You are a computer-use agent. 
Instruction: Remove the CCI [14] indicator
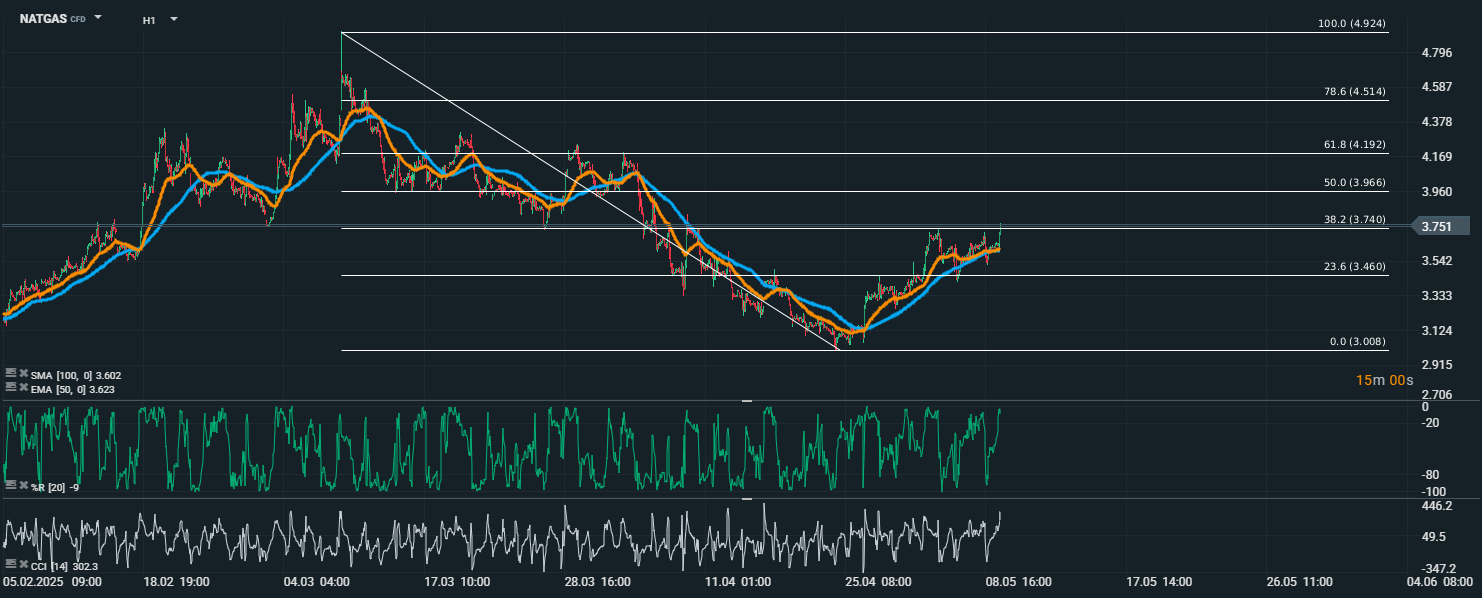pyautogui.click(x=24, y=564)
